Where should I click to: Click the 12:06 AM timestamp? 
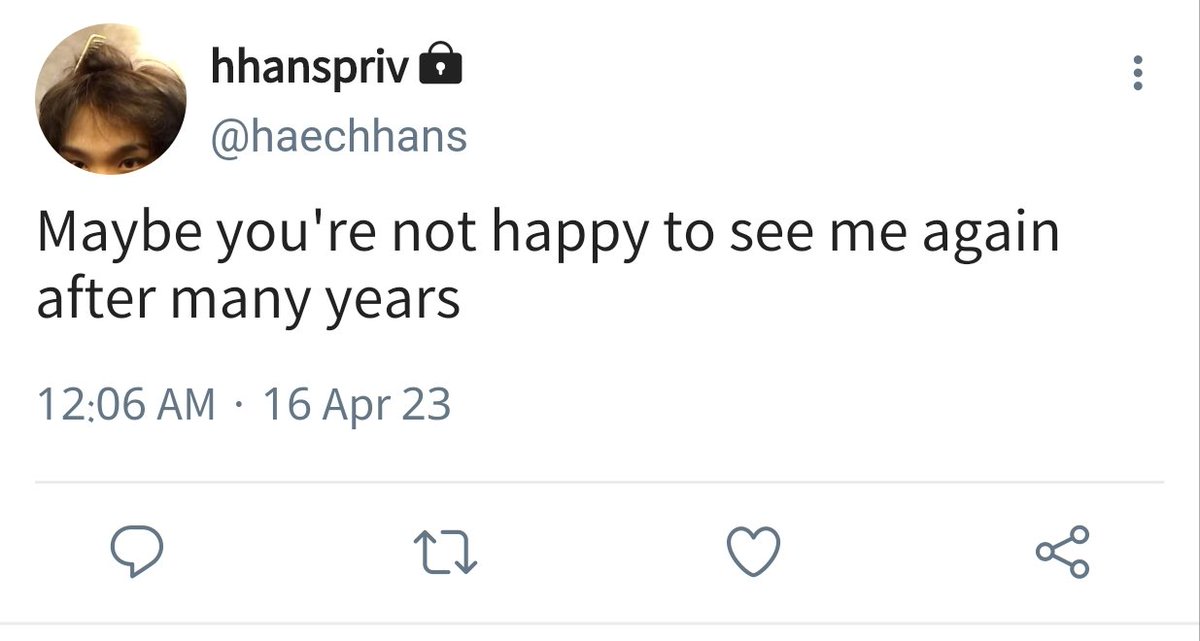(126, 405)
